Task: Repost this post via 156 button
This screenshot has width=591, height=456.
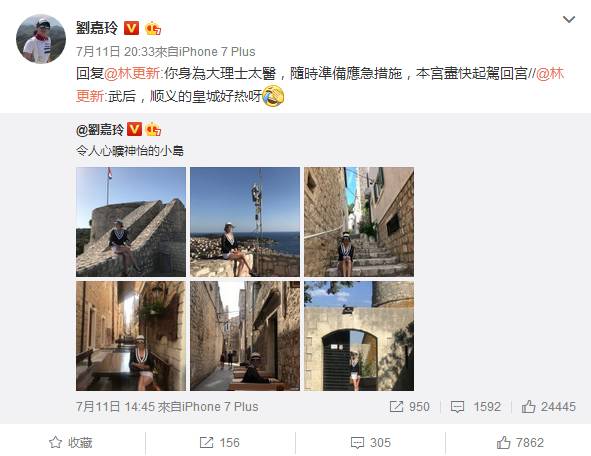Action: [x=219, y=442]
